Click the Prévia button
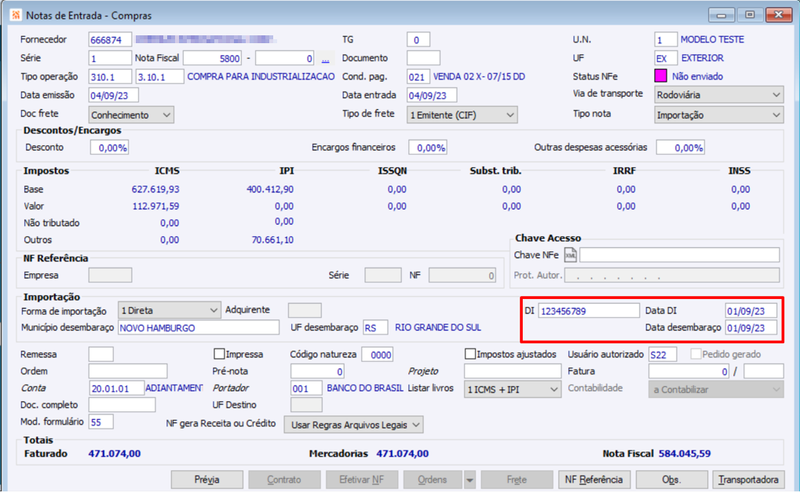The width and height of the screenshot is (800, 493). [x=207, y=480]
